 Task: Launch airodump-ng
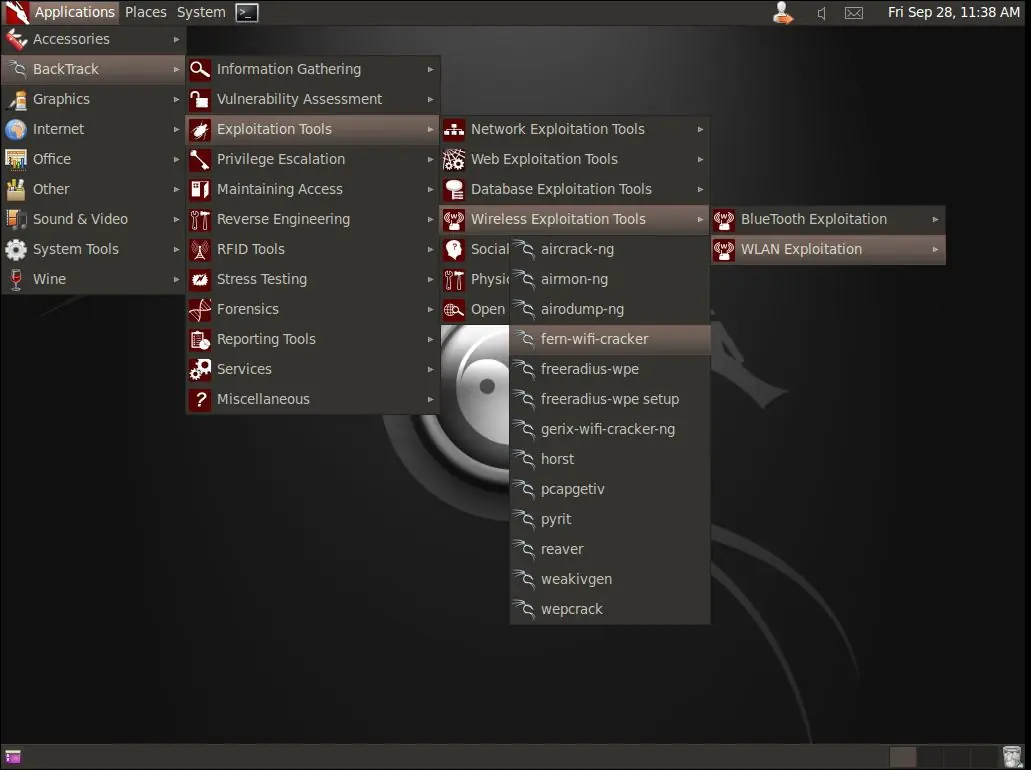(x=610, y=310)
